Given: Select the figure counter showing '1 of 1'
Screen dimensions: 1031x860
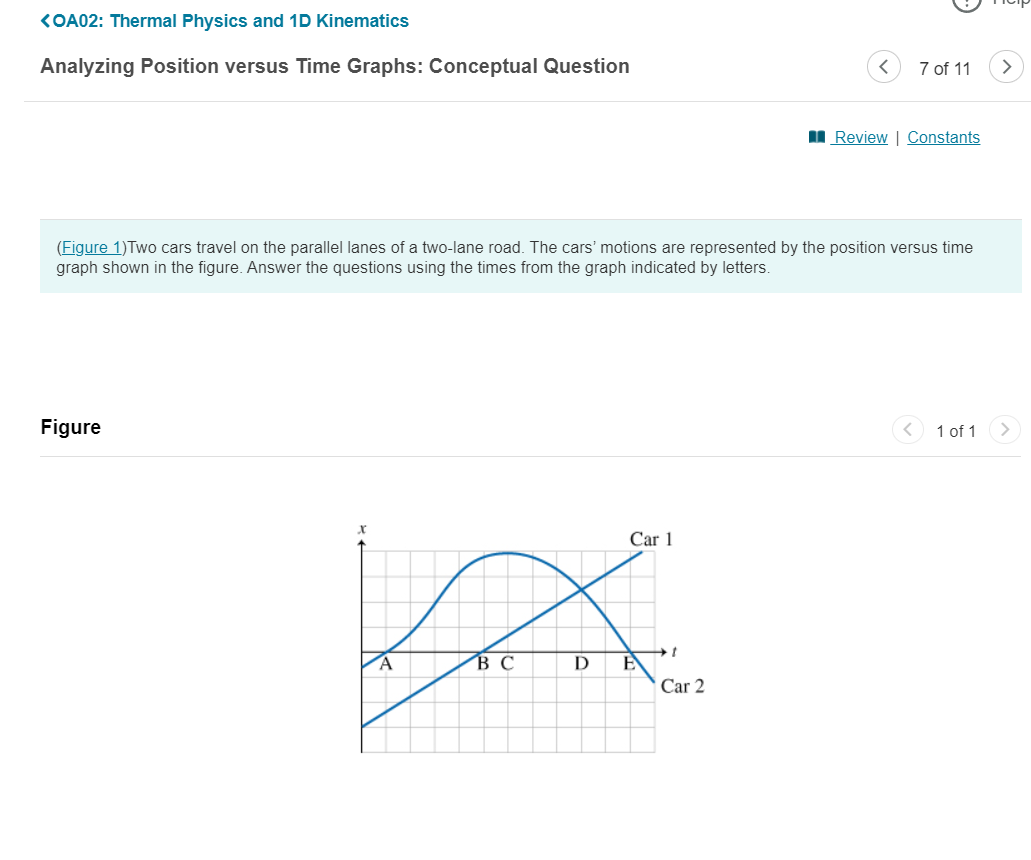Looking at the screenshot, I should tap(956, 430).
